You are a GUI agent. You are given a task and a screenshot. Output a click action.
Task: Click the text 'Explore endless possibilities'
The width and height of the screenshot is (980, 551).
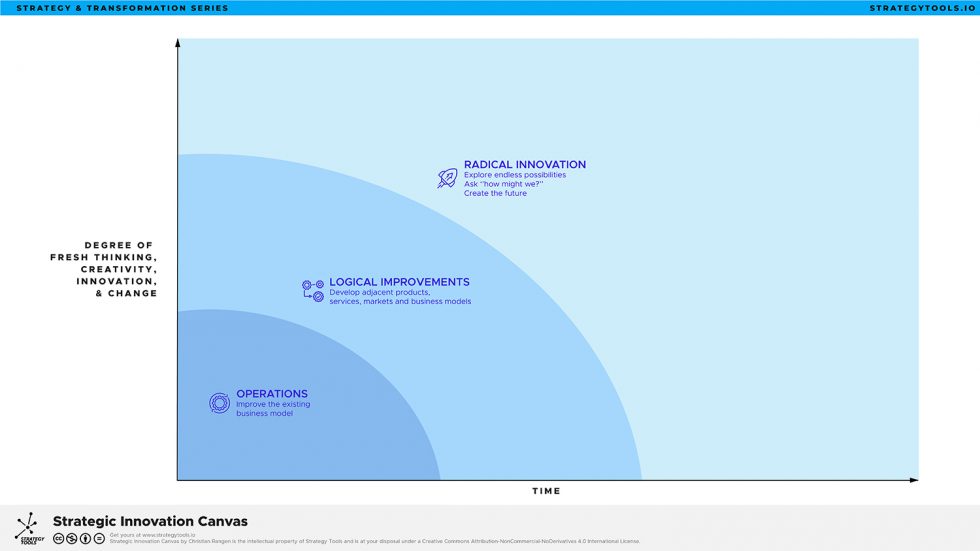pyautogui.click(x=515, y=175)
